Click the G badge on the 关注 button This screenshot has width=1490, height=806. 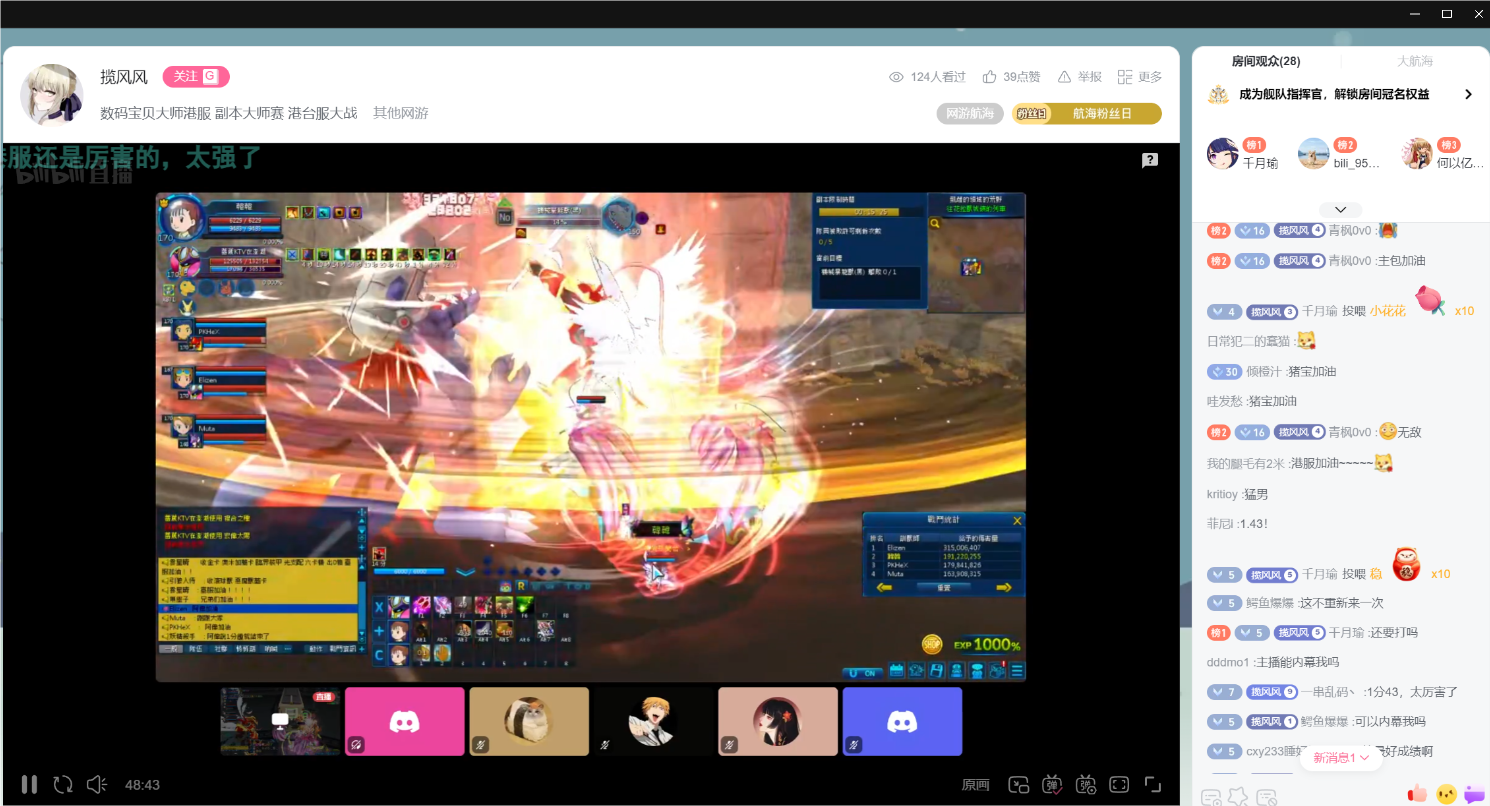click(x=210, y=76)
